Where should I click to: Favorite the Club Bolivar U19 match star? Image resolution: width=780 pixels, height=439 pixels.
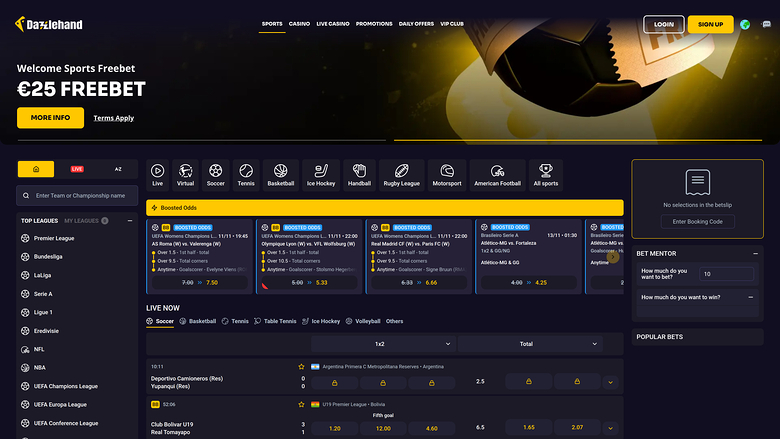[301, 404]
